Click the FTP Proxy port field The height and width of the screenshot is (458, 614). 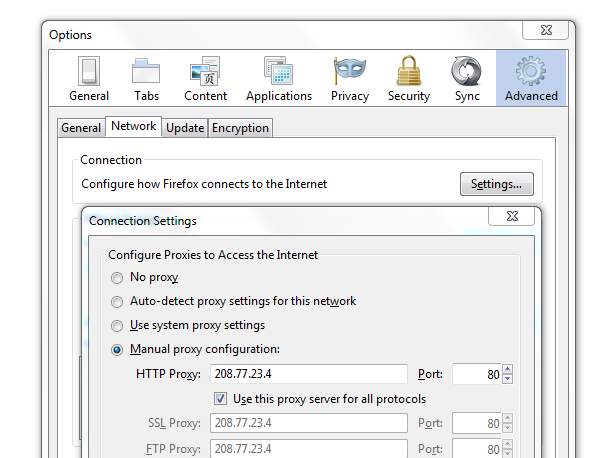click(x=477, y=449)
